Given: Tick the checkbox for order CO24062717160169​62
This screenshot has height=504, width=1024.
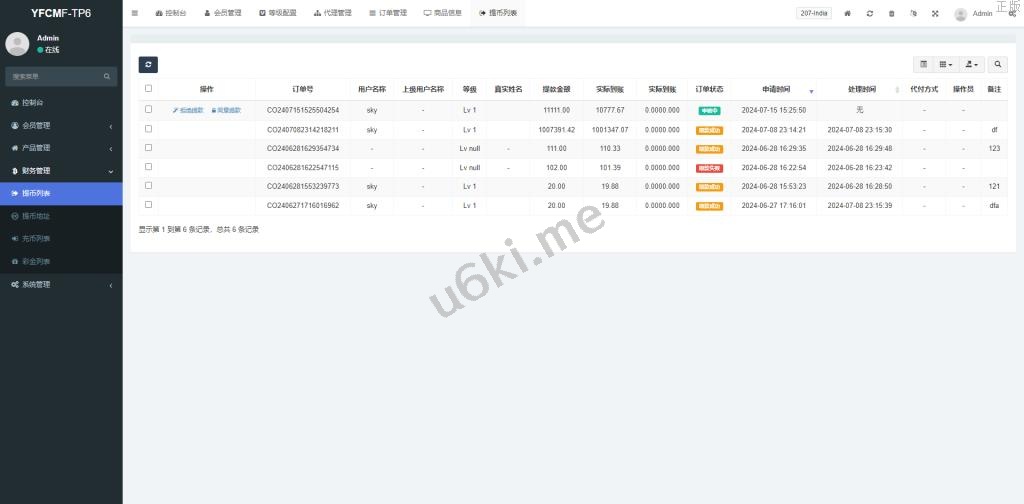Looking at the screenshot, I should pyautogui.click(x=149, y=205).
